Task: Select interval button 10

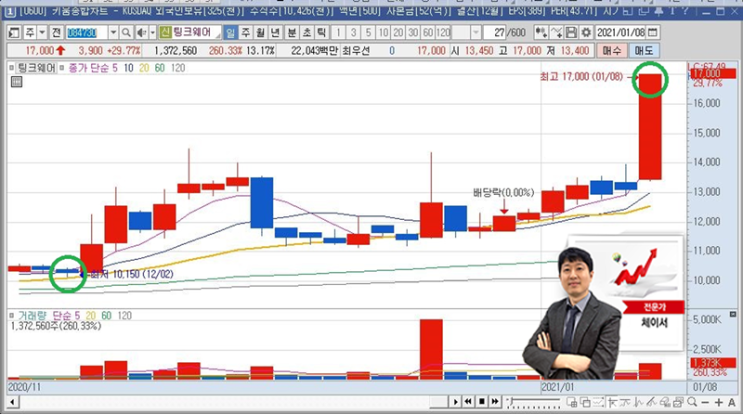Action: 383,33
